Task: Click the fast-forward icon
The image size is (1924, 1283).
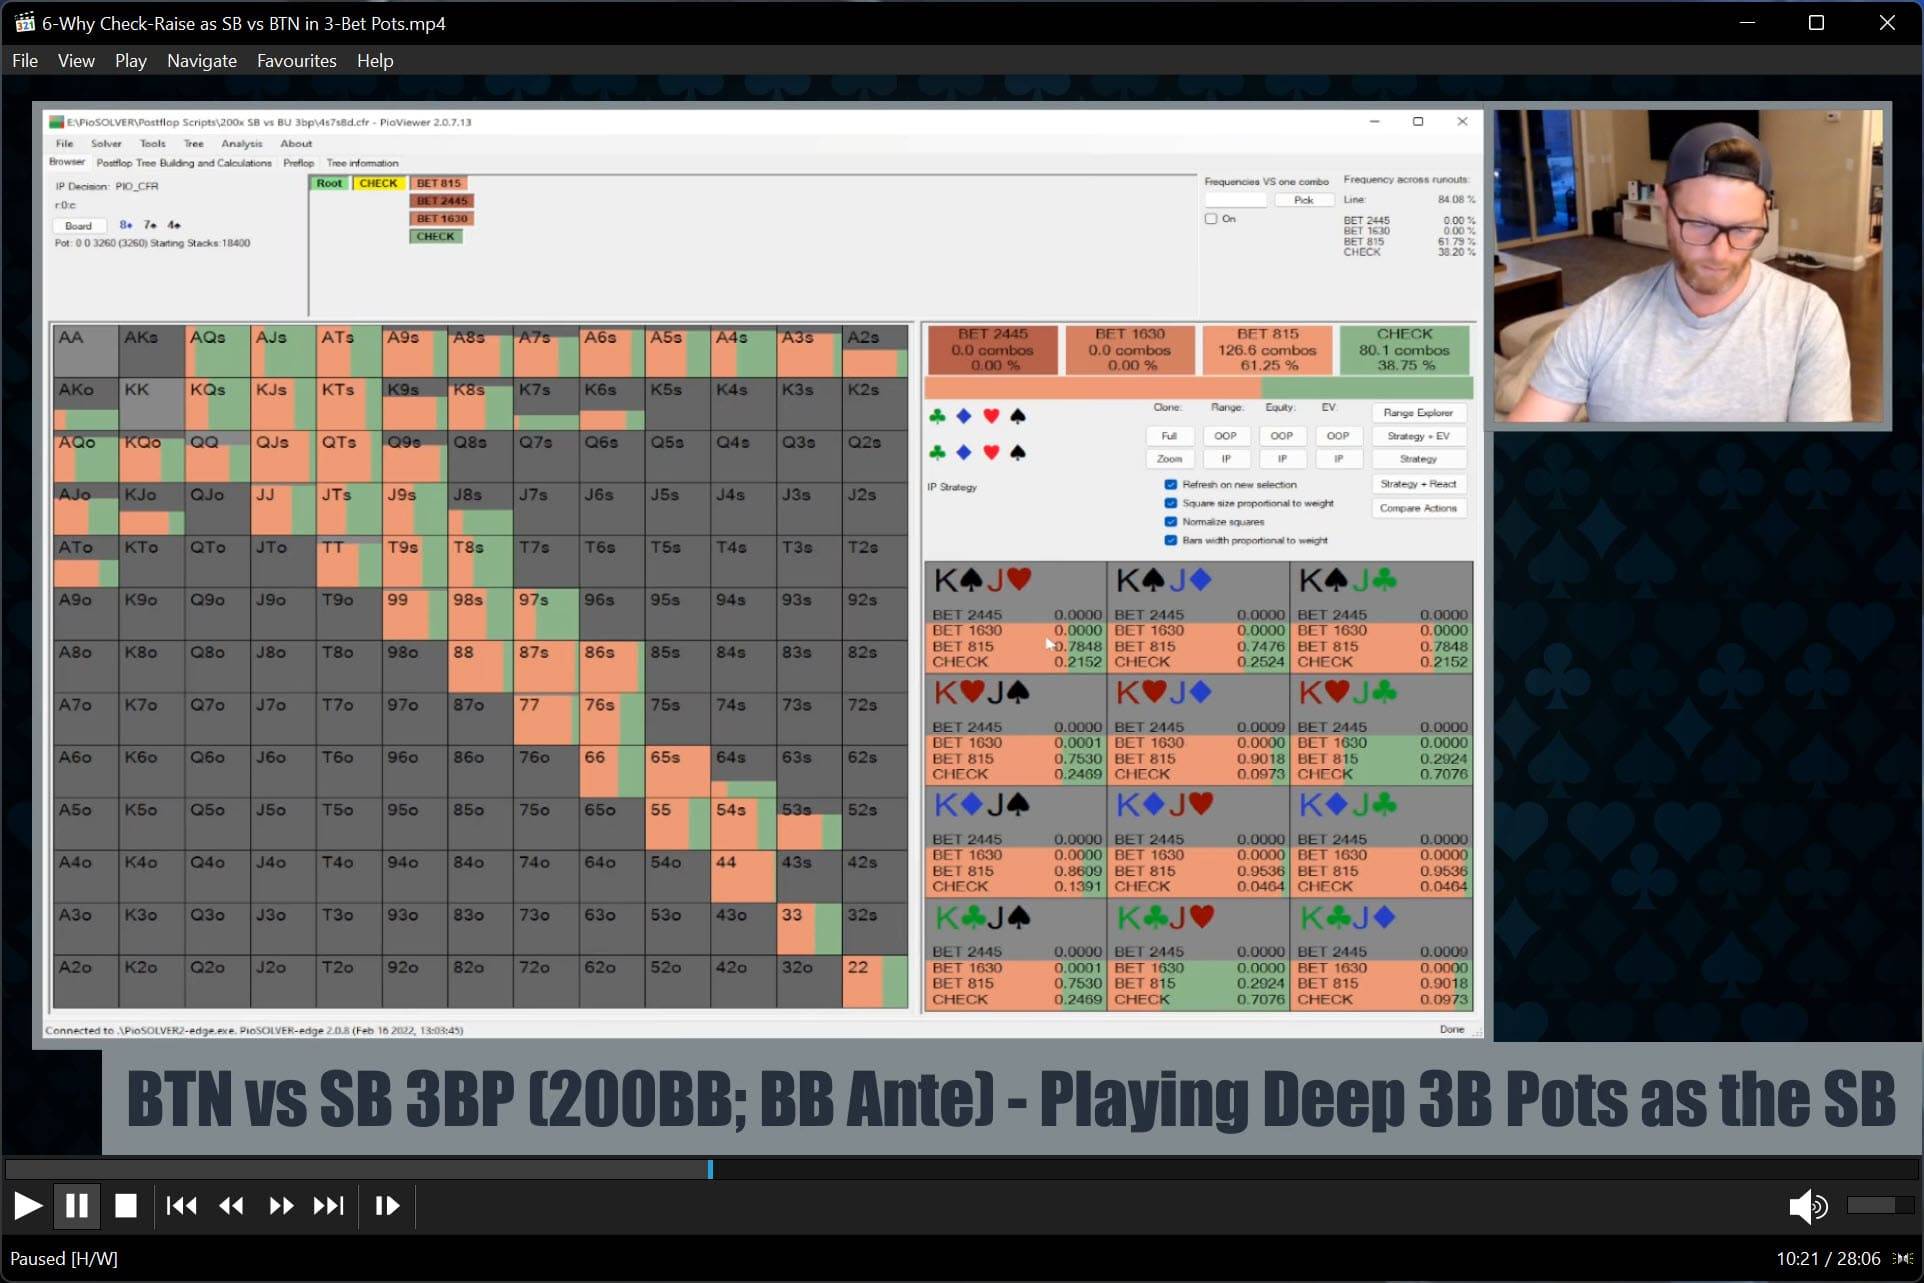Action: pyautogui.click(x=281, y=1206)
